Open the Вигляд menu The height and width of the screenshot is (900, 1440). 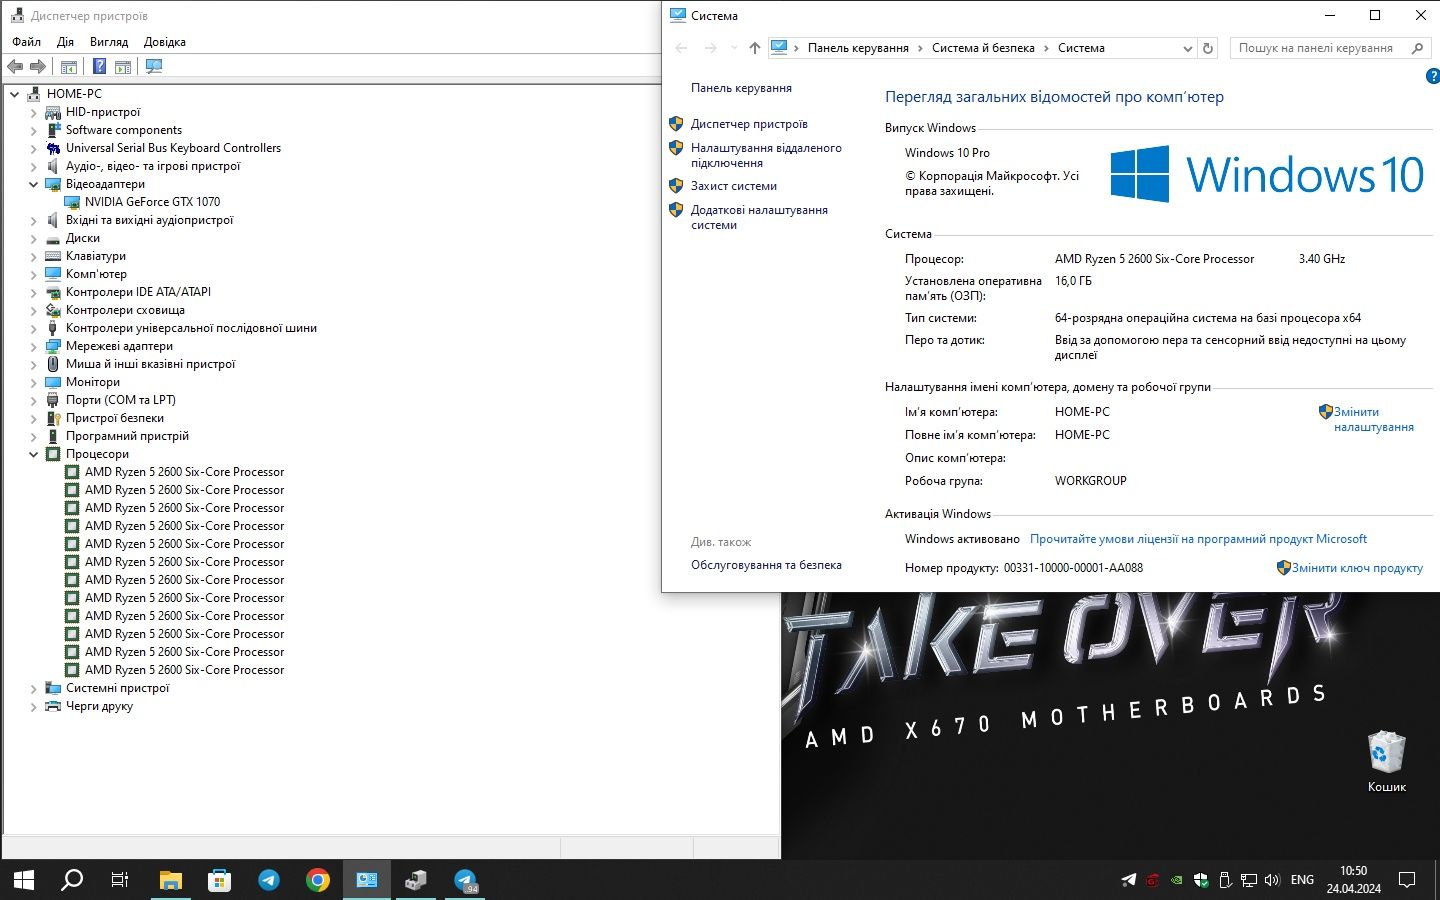point(109,42)
